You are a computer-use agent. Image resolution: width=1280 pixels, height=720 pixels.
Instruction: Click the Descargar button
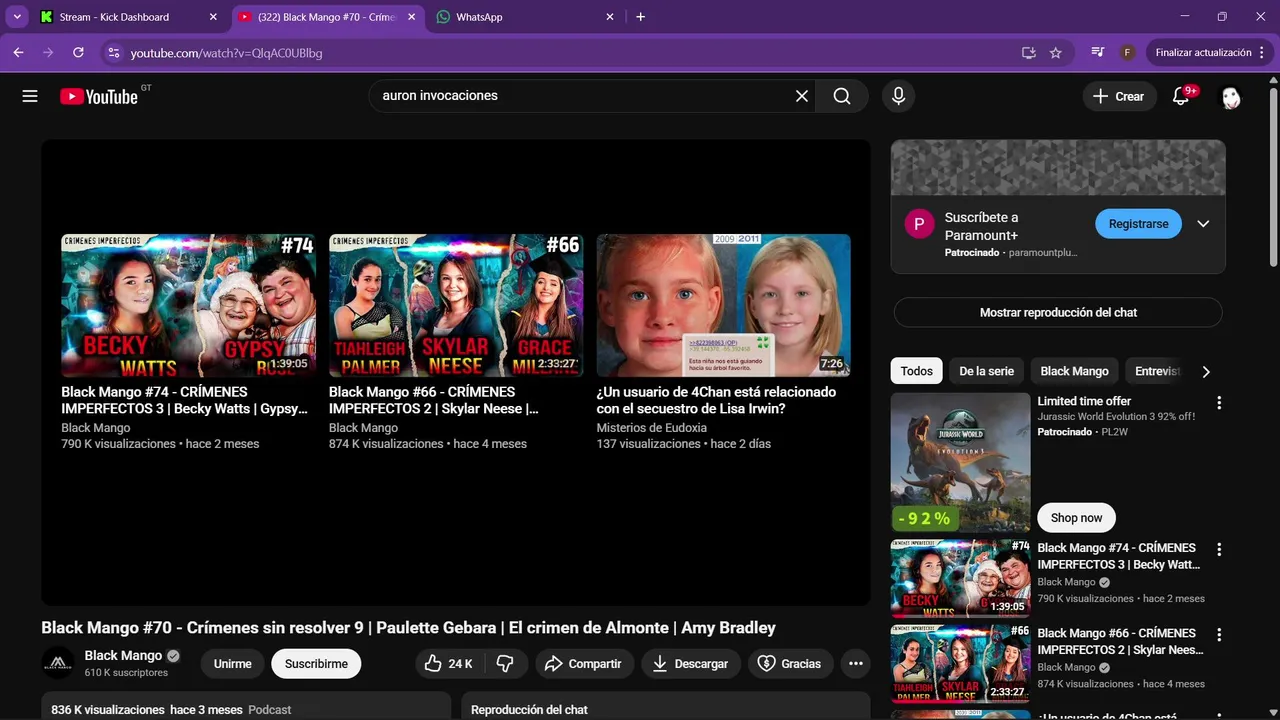[690, 663]
